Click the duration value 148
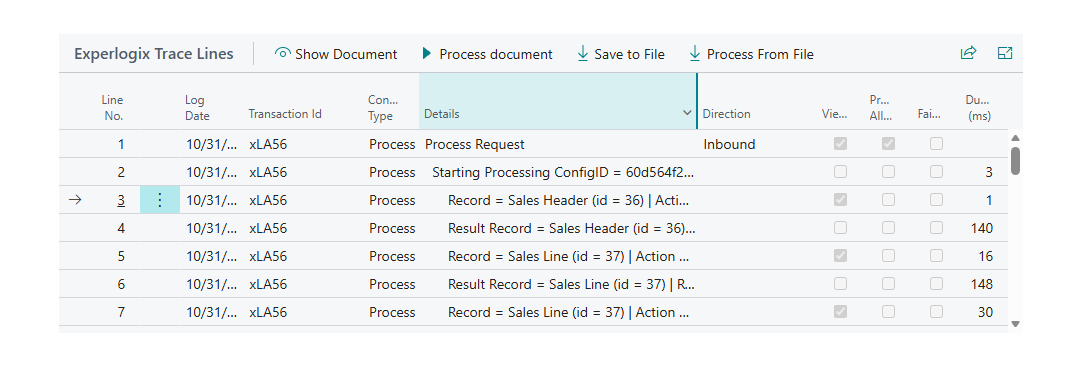This screenshot has height=365, width=1089. (982, 285)
